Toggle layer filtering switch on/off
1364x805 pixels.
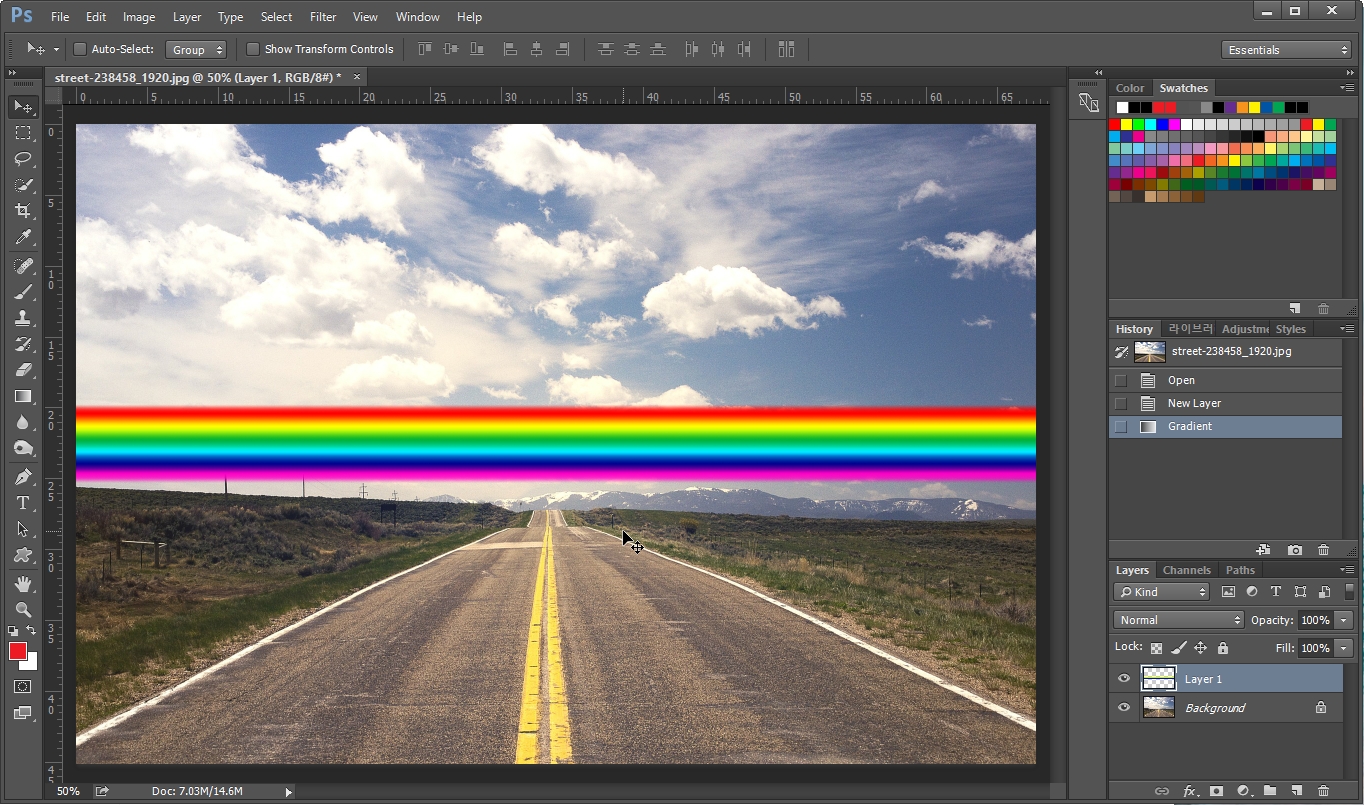pyautogui.click(x=1350, y=592)
